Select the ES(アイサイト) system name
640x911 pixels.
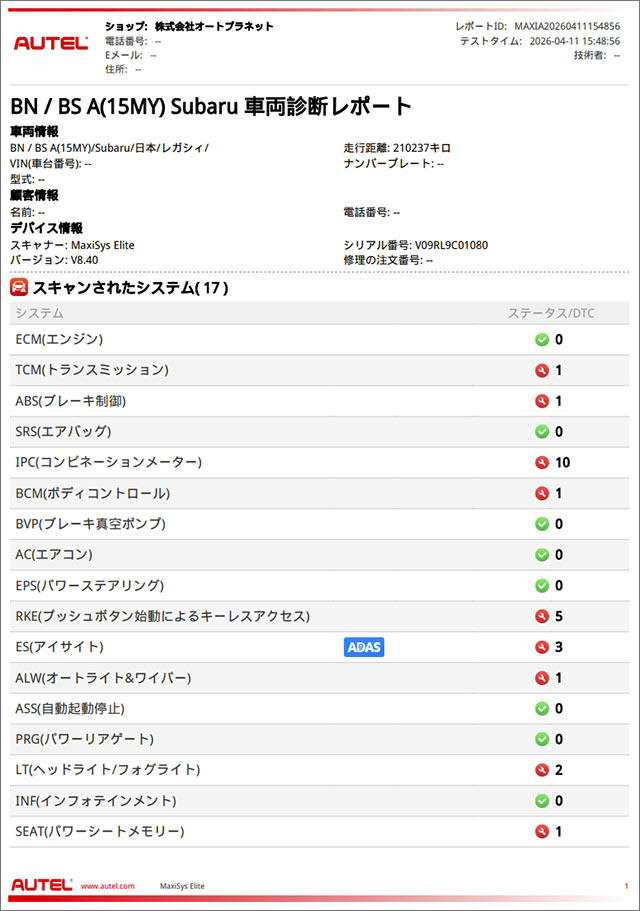pyautogui.click(x=59, y=647)
